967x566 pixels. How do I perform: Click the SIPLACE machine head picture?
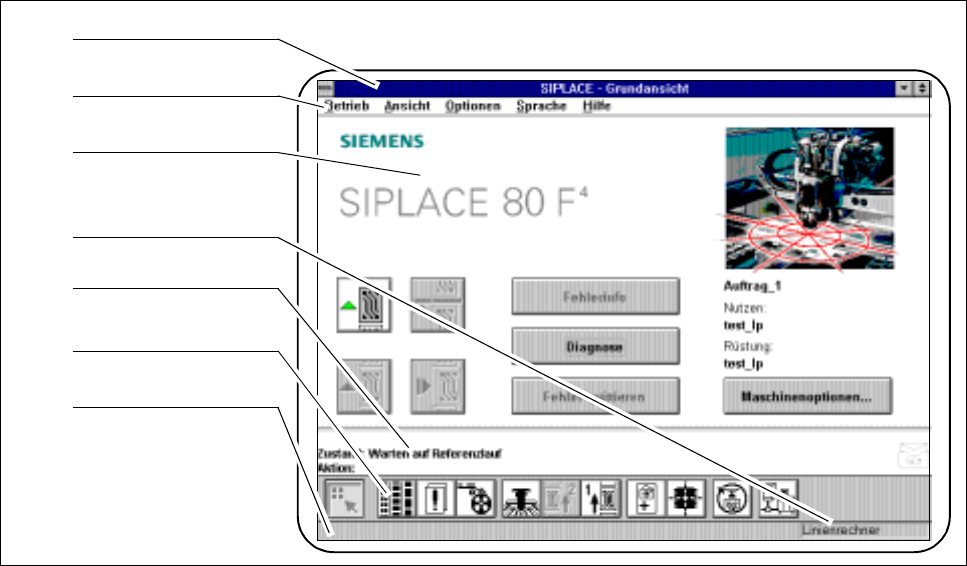(x=810, y=199)
